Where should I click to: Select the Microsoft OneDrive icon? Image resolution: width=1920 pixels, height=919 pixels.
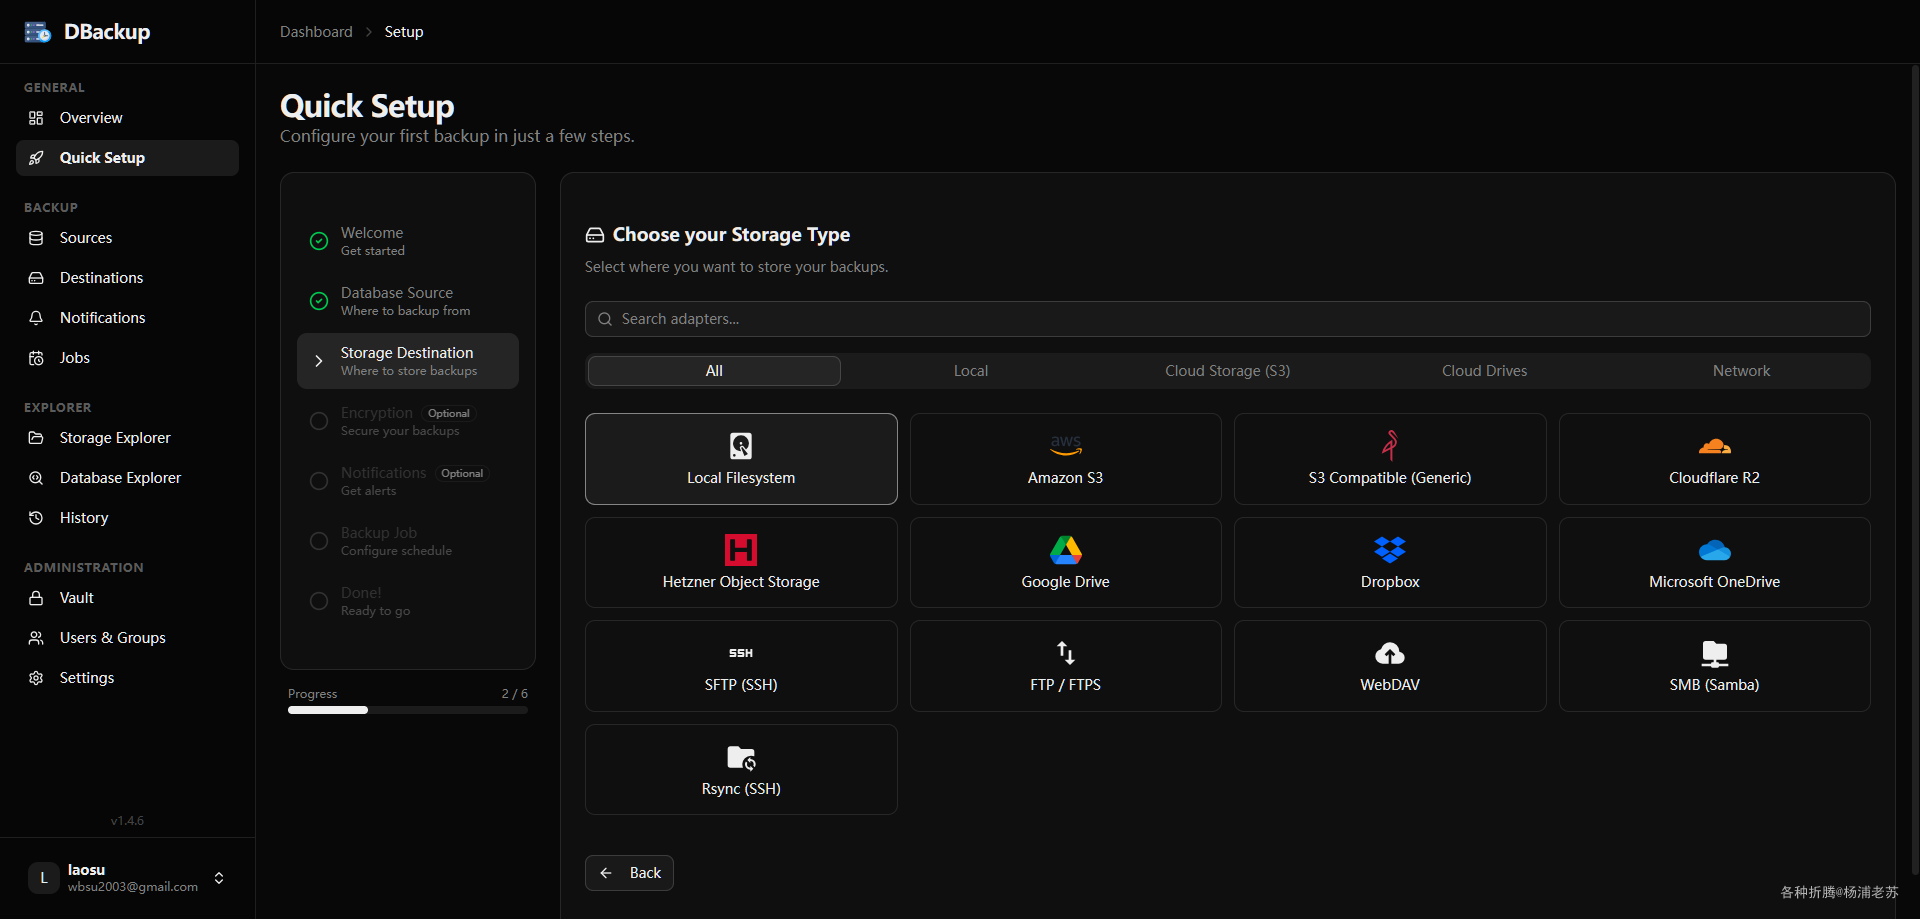(1714, 550)
